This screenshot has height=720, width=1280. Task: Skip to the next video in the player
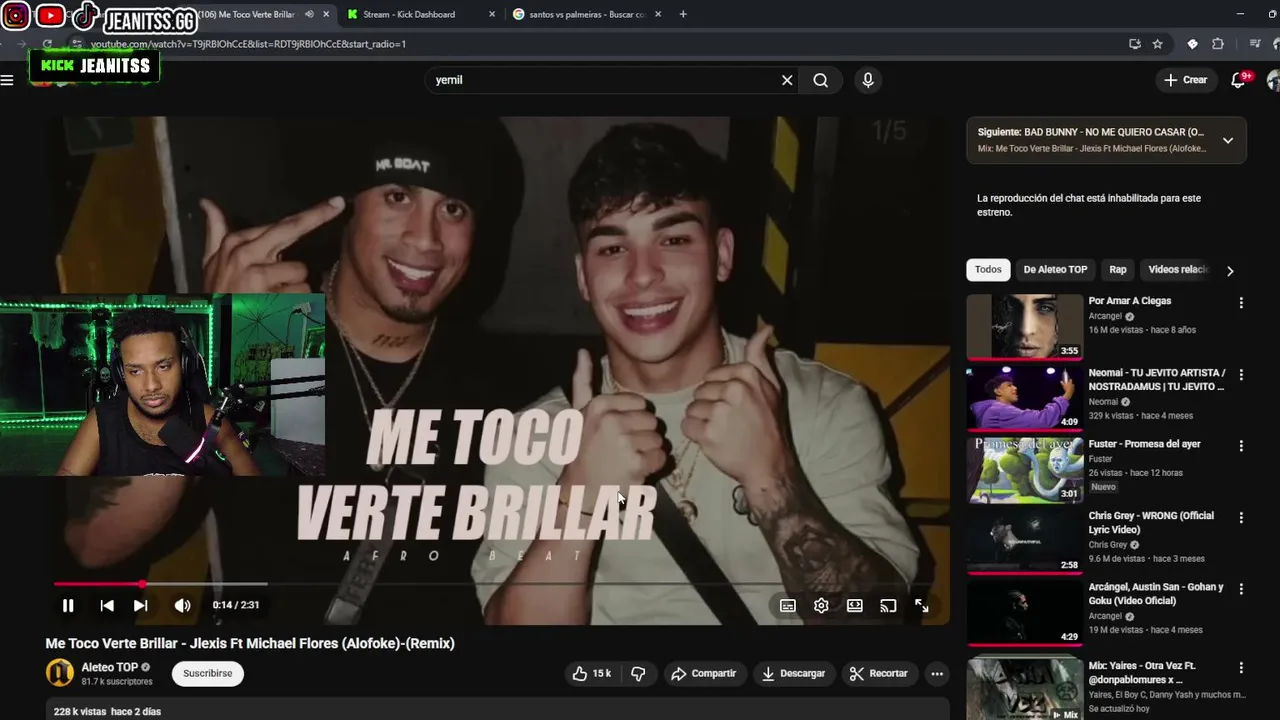(x=141, y=605)
